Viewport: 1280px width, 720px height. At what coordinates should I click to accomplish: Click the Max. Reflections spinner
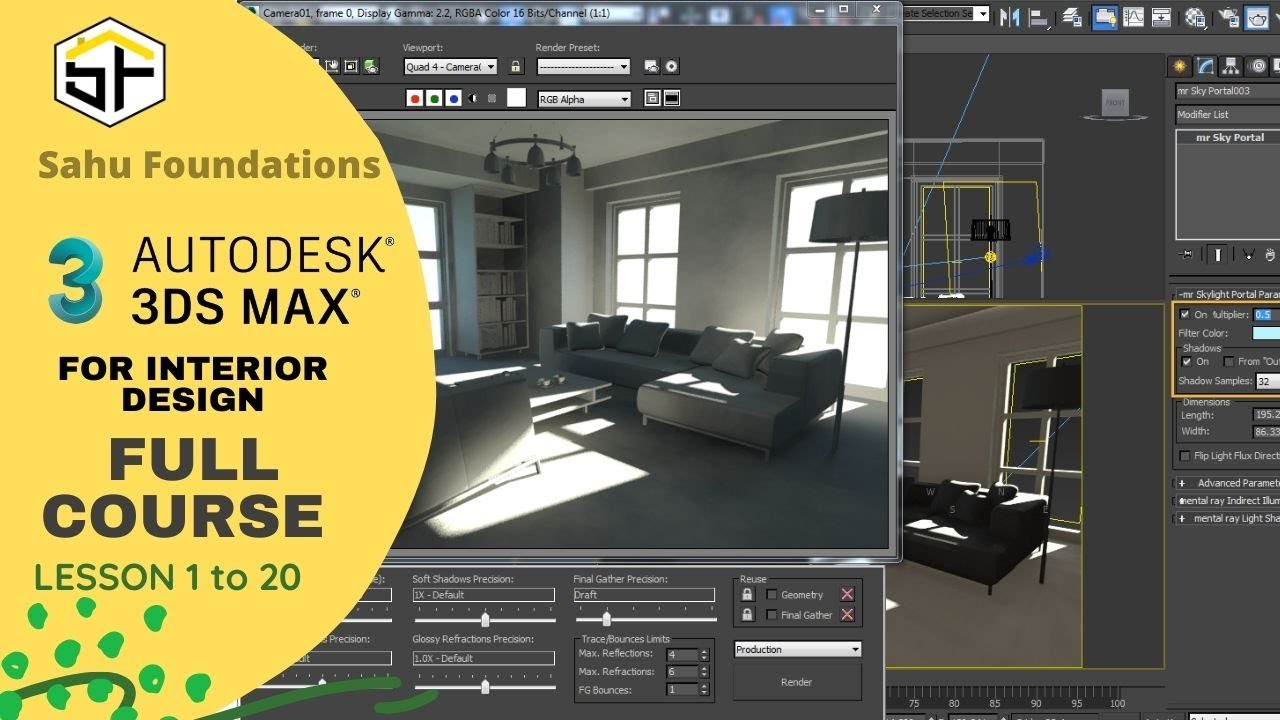(704, 654)
